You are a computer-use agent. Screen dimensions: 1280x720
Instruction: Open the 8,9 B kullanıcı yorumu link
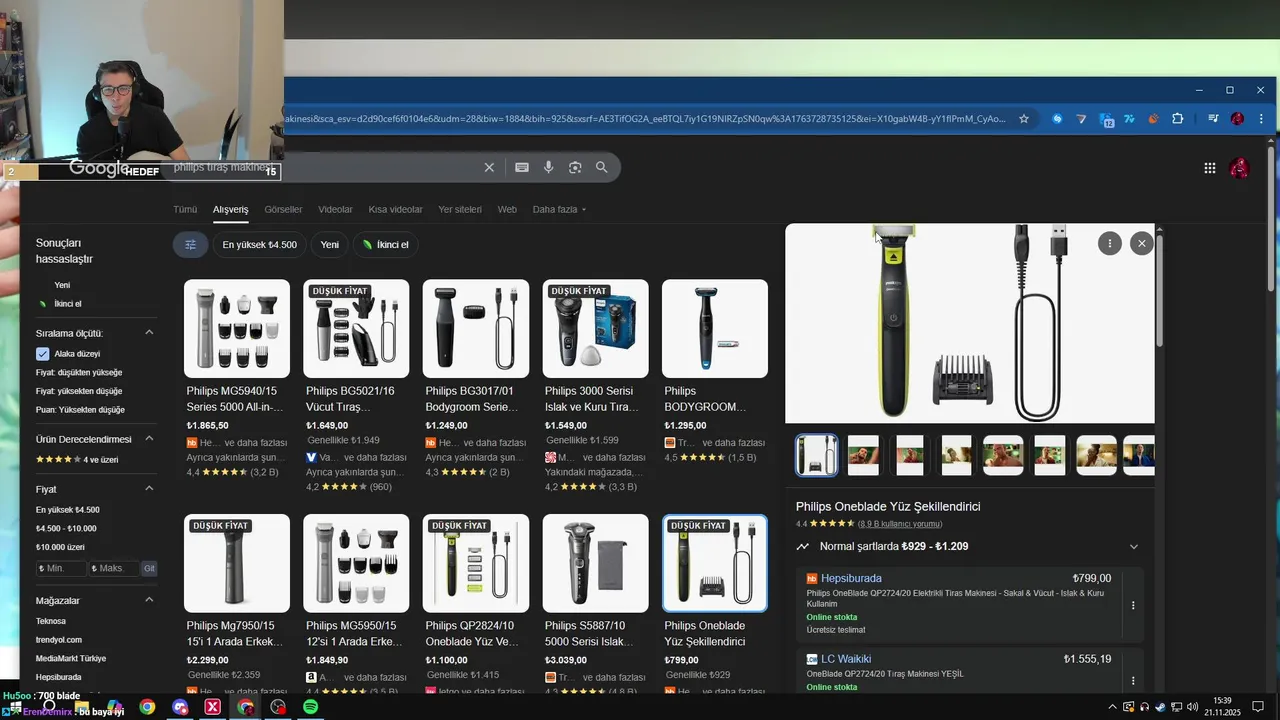tap(900, 524)
